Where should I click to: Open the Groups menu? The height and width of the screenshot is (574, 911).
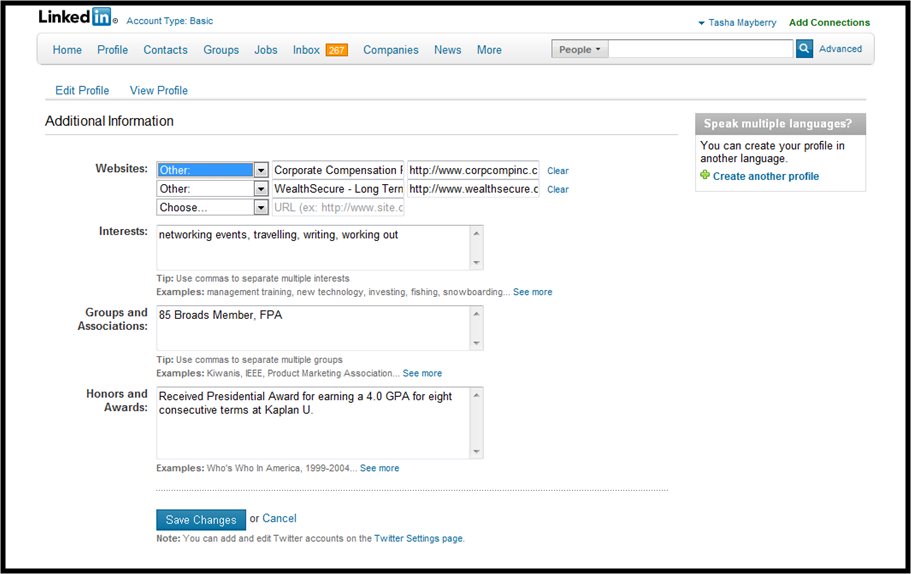221,50
